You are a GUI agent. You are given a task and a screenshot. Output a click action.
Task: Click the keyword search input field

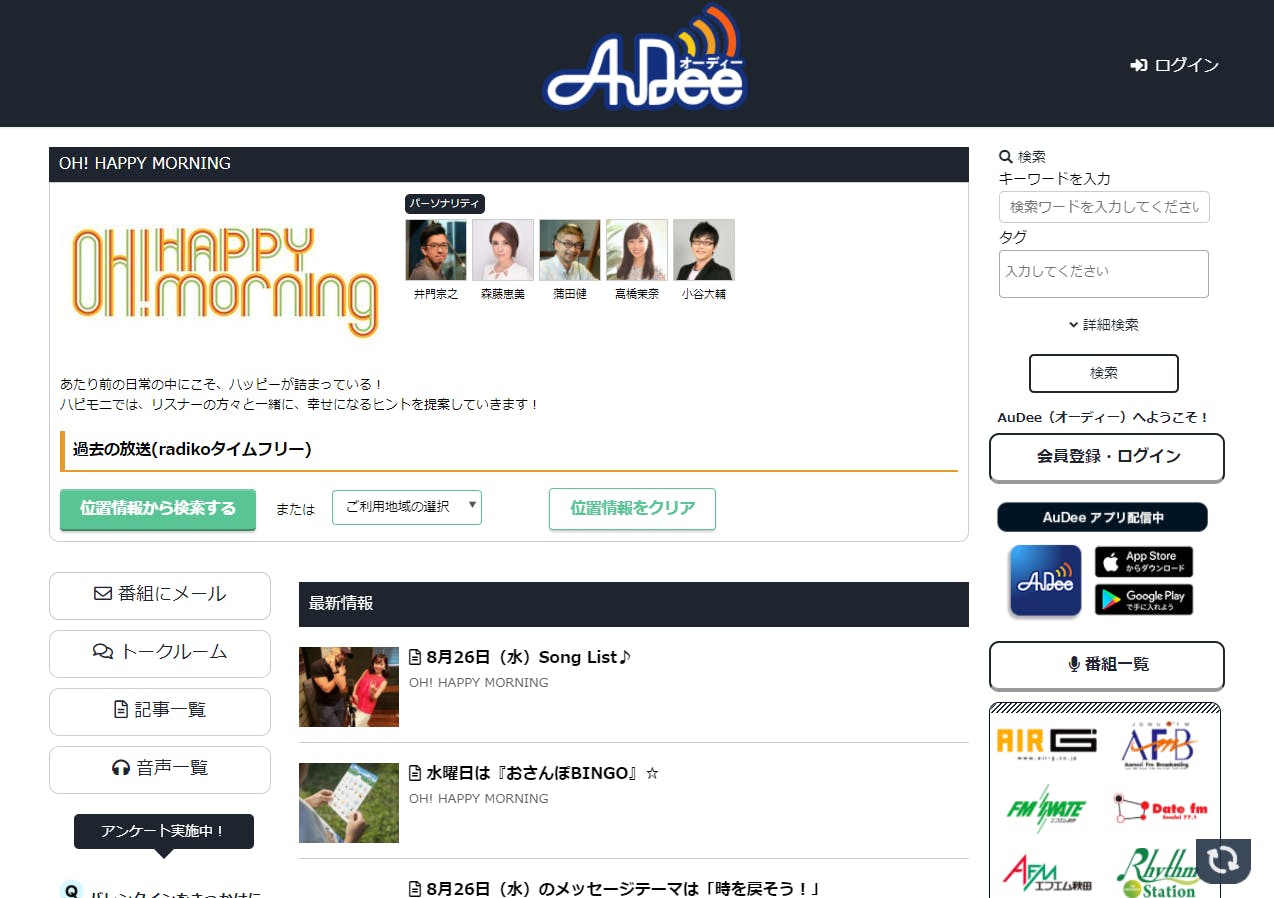click(x=1104, y=207)
